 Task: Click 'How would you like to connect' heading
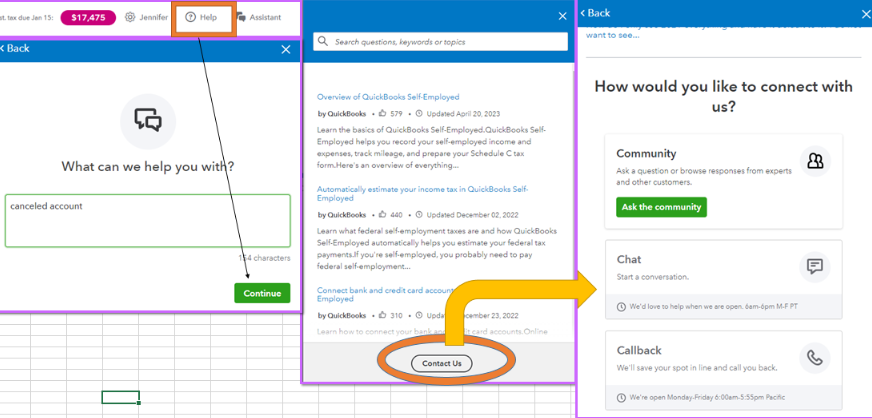724,96
